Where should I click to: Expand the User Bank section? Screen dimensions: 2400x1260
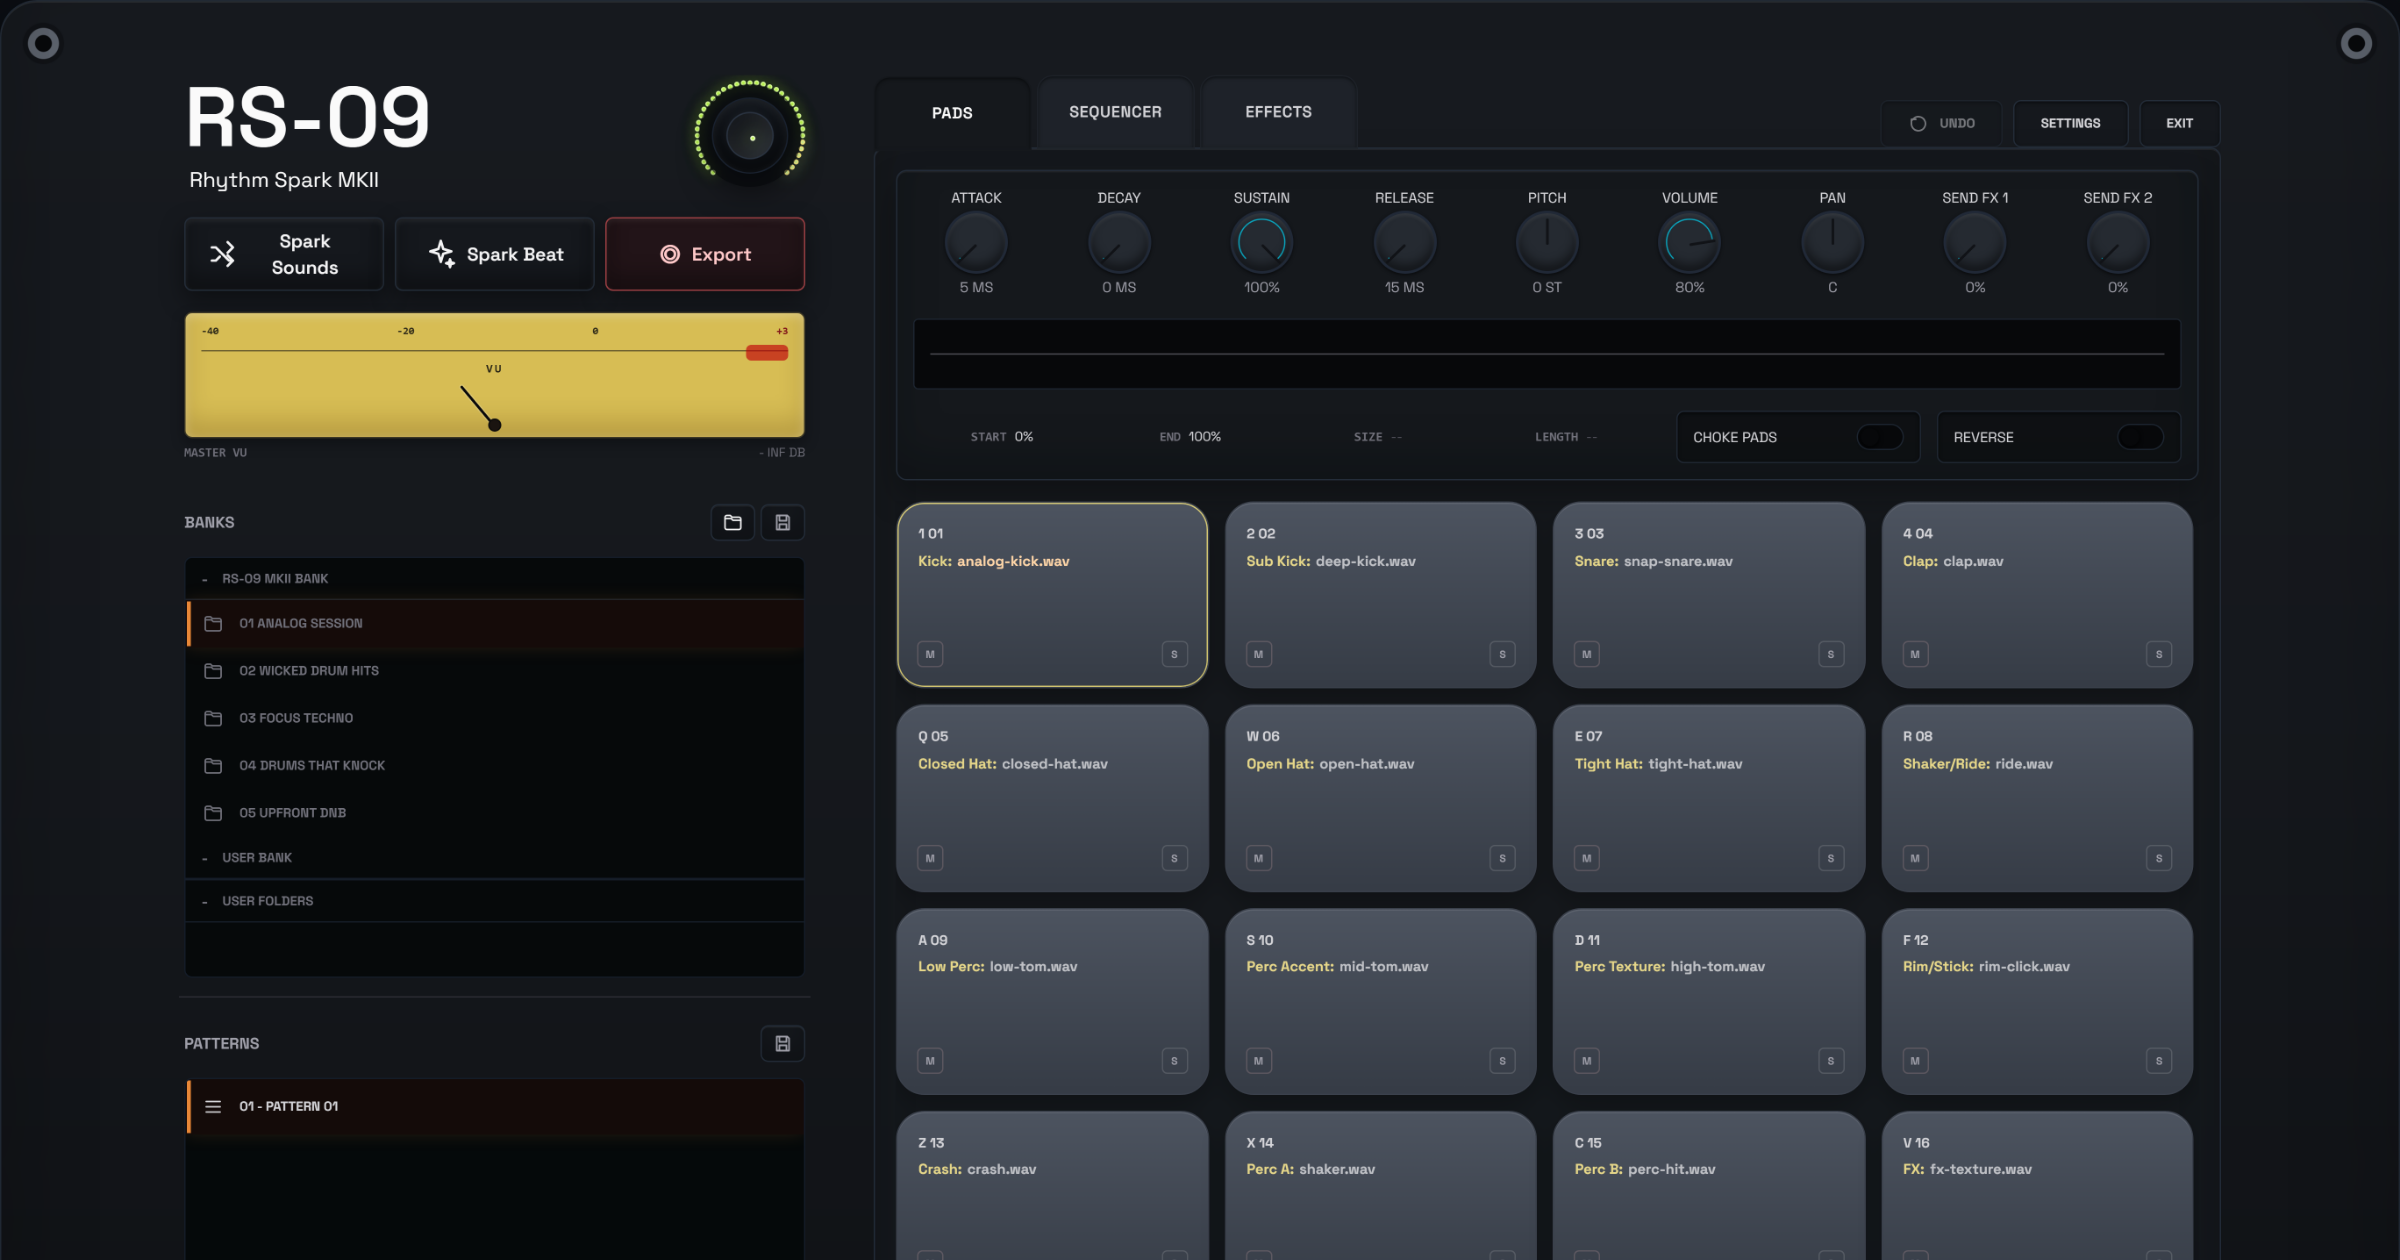(x=495, y=858)
